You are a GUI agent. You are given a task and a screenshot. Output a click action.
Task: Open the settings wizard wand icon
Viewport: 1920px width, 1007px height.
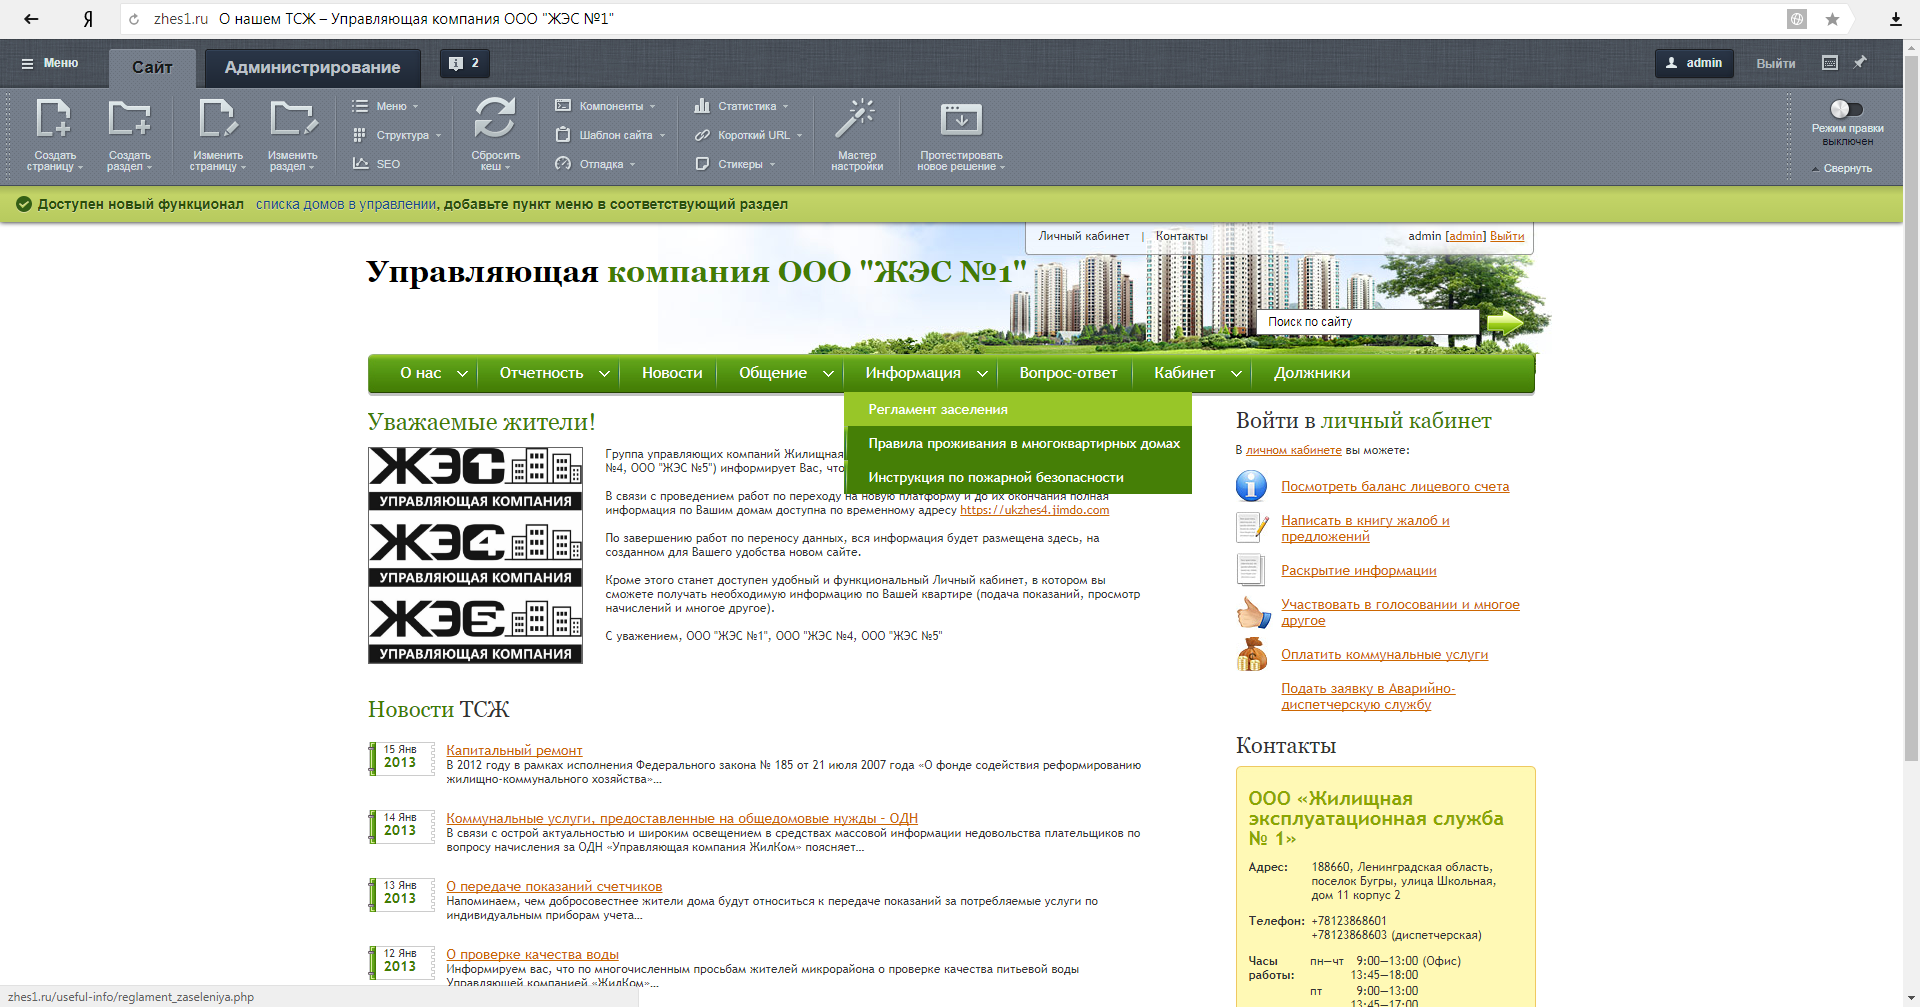click(x=856, y=117)
